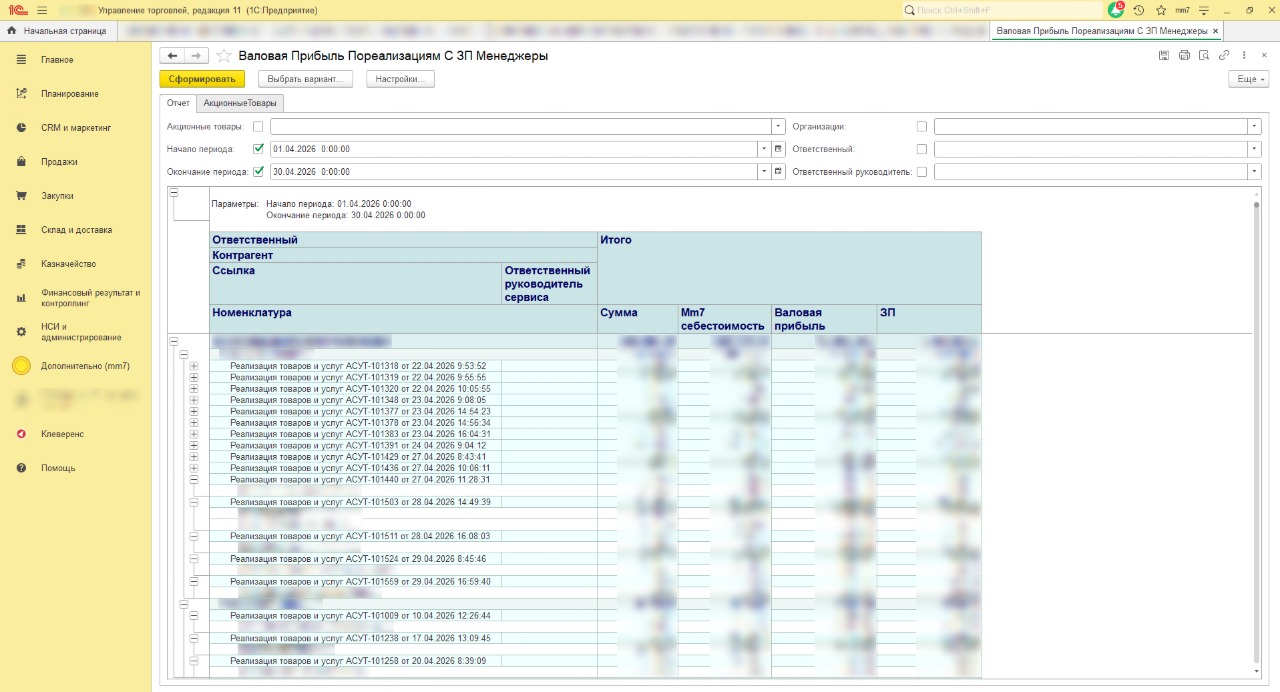Open print preview magnifier icon
1280x692 pixels.
pos(1204,56)
